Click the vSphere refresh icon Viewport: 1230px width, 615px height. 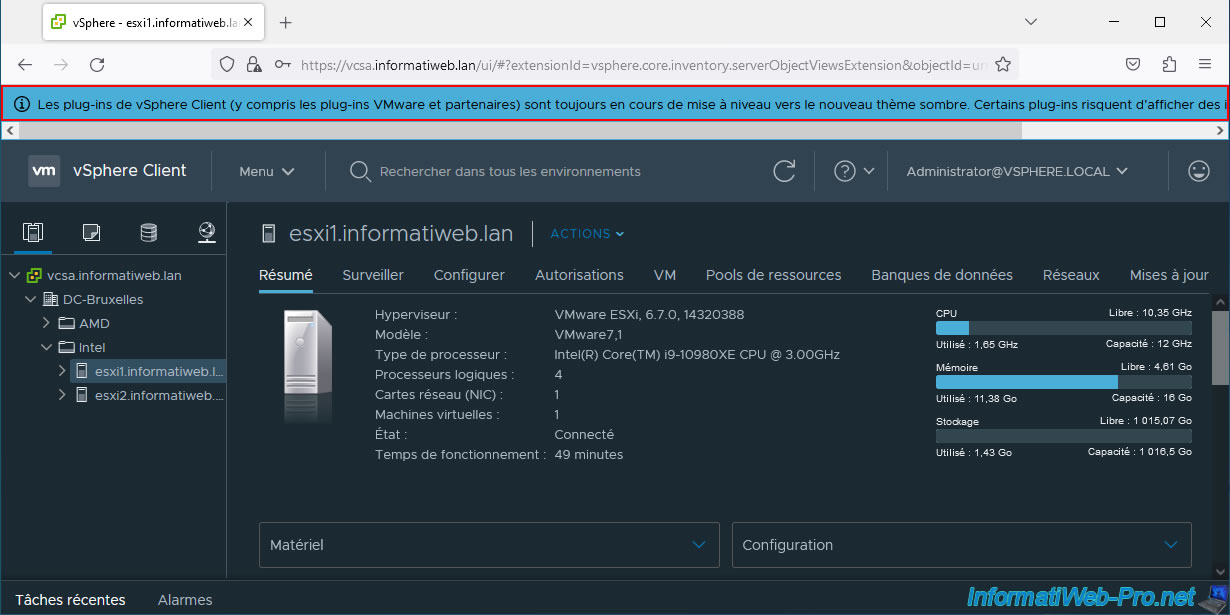pyautogui.click(x=785, y=171)
